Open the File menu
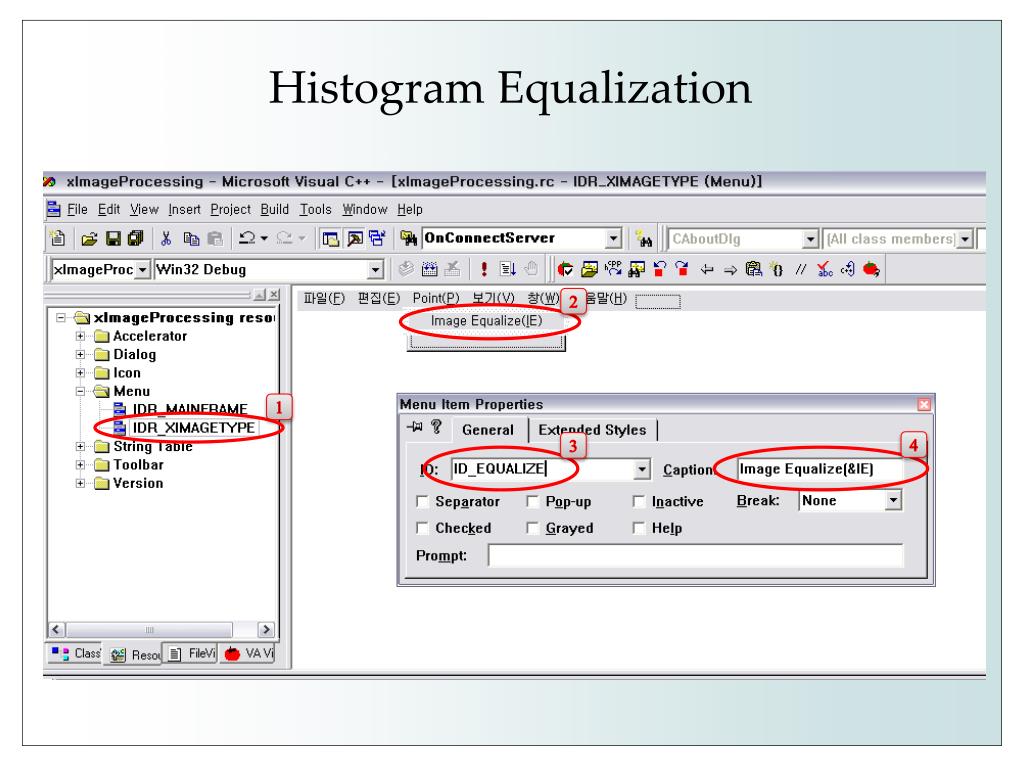 click(77, 210)
